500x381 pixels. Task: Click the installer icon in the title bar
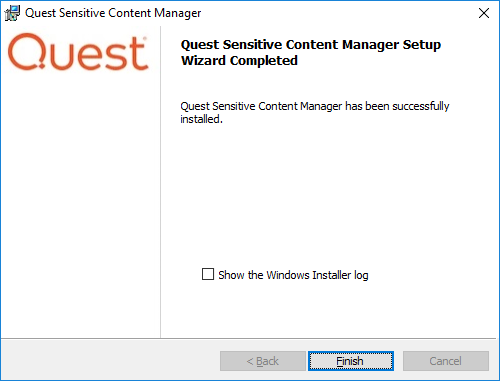click(x=12, y=13)
